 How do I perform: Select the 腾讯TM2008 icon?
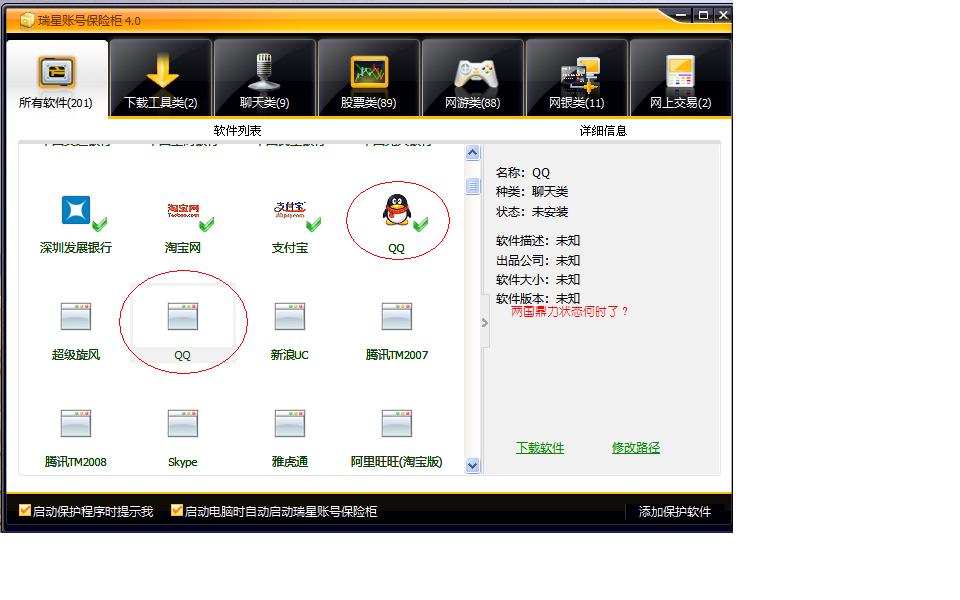(76, 423)
